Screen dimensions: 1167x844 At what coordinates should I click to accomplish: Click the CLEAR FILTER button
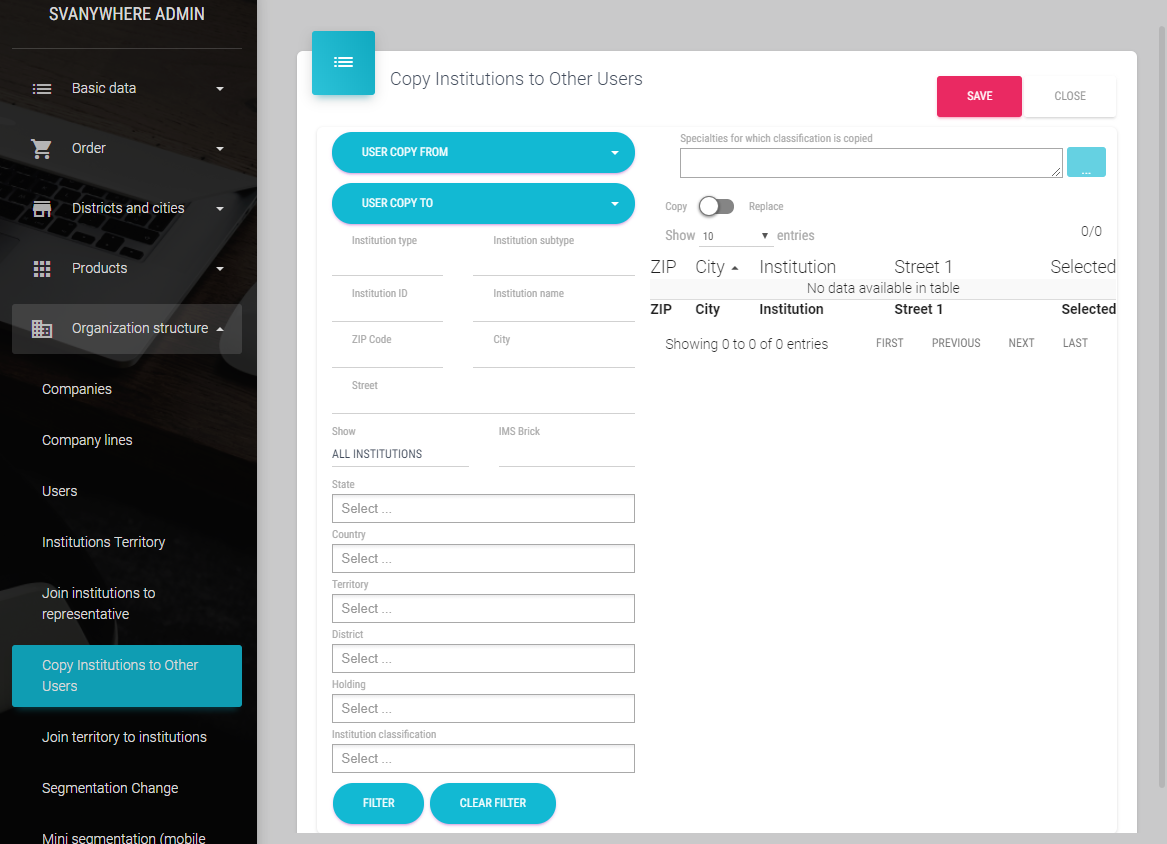click(x=492, y=803)
